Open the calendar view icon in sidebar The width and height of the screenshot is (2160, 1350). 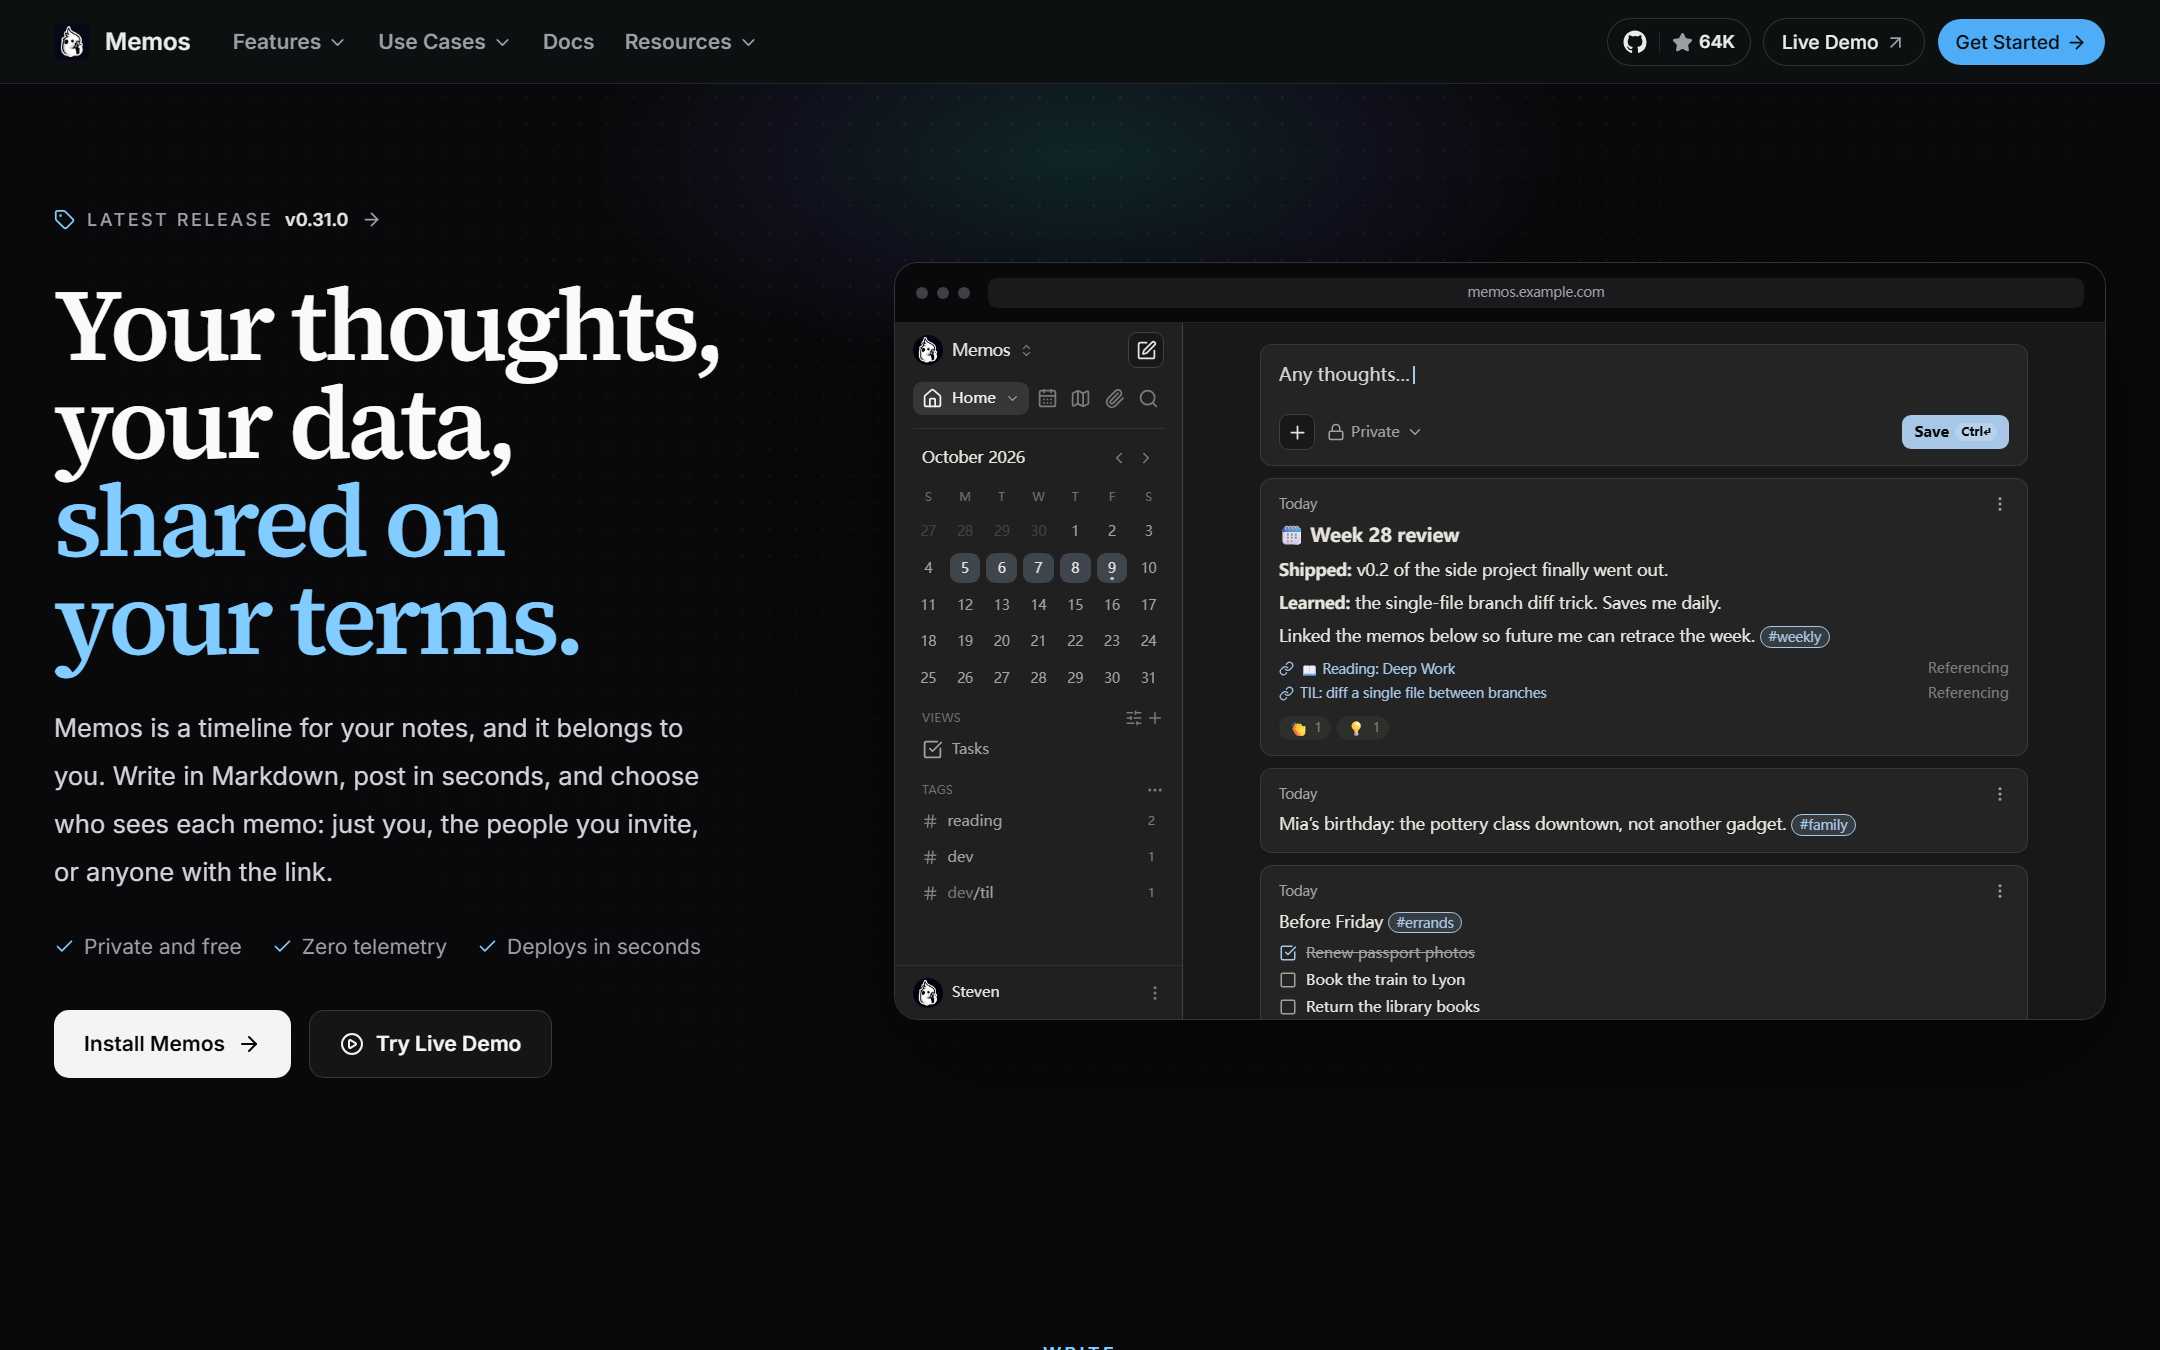[1047, 398]
